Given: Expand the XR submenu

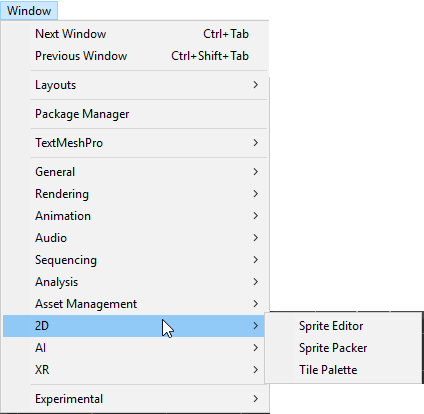Looking at the screenshot, I should 134,370.
